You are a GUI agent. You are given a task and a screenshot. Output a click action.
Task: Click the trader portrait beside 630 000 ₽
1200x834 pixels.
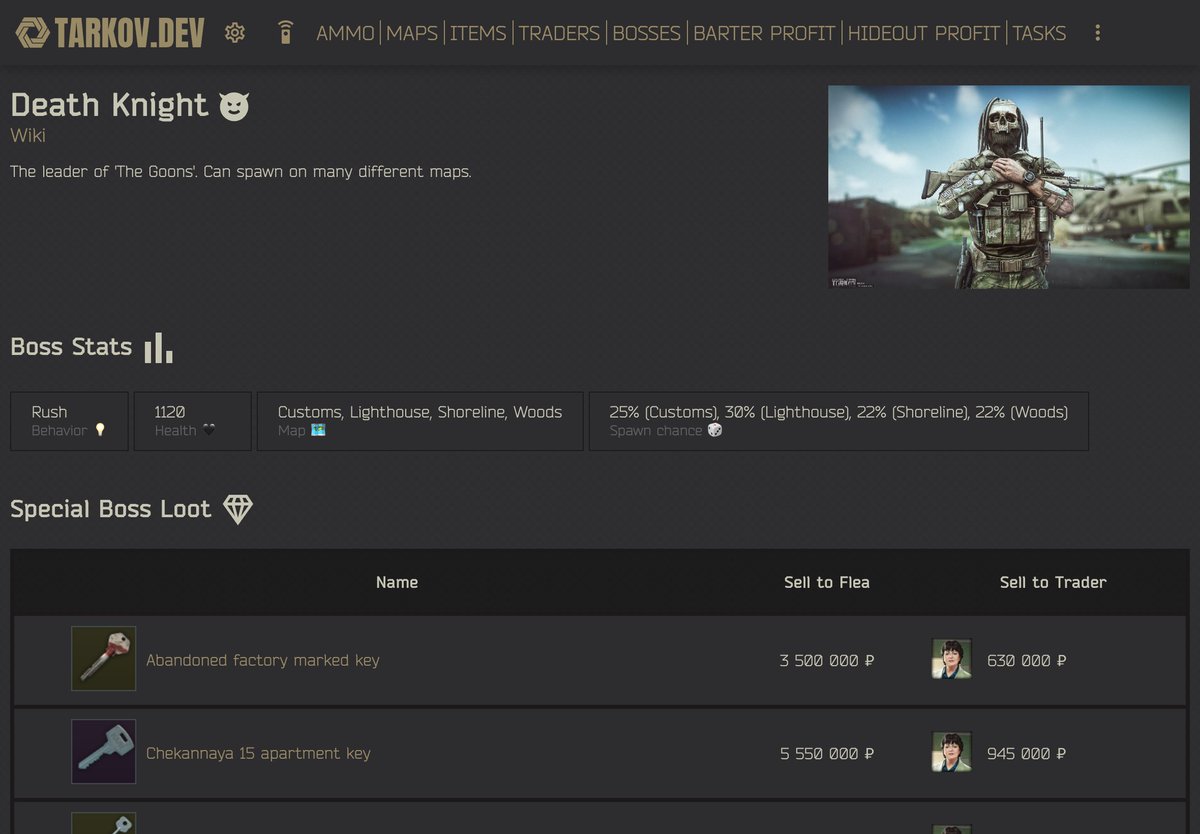point(950,659)
